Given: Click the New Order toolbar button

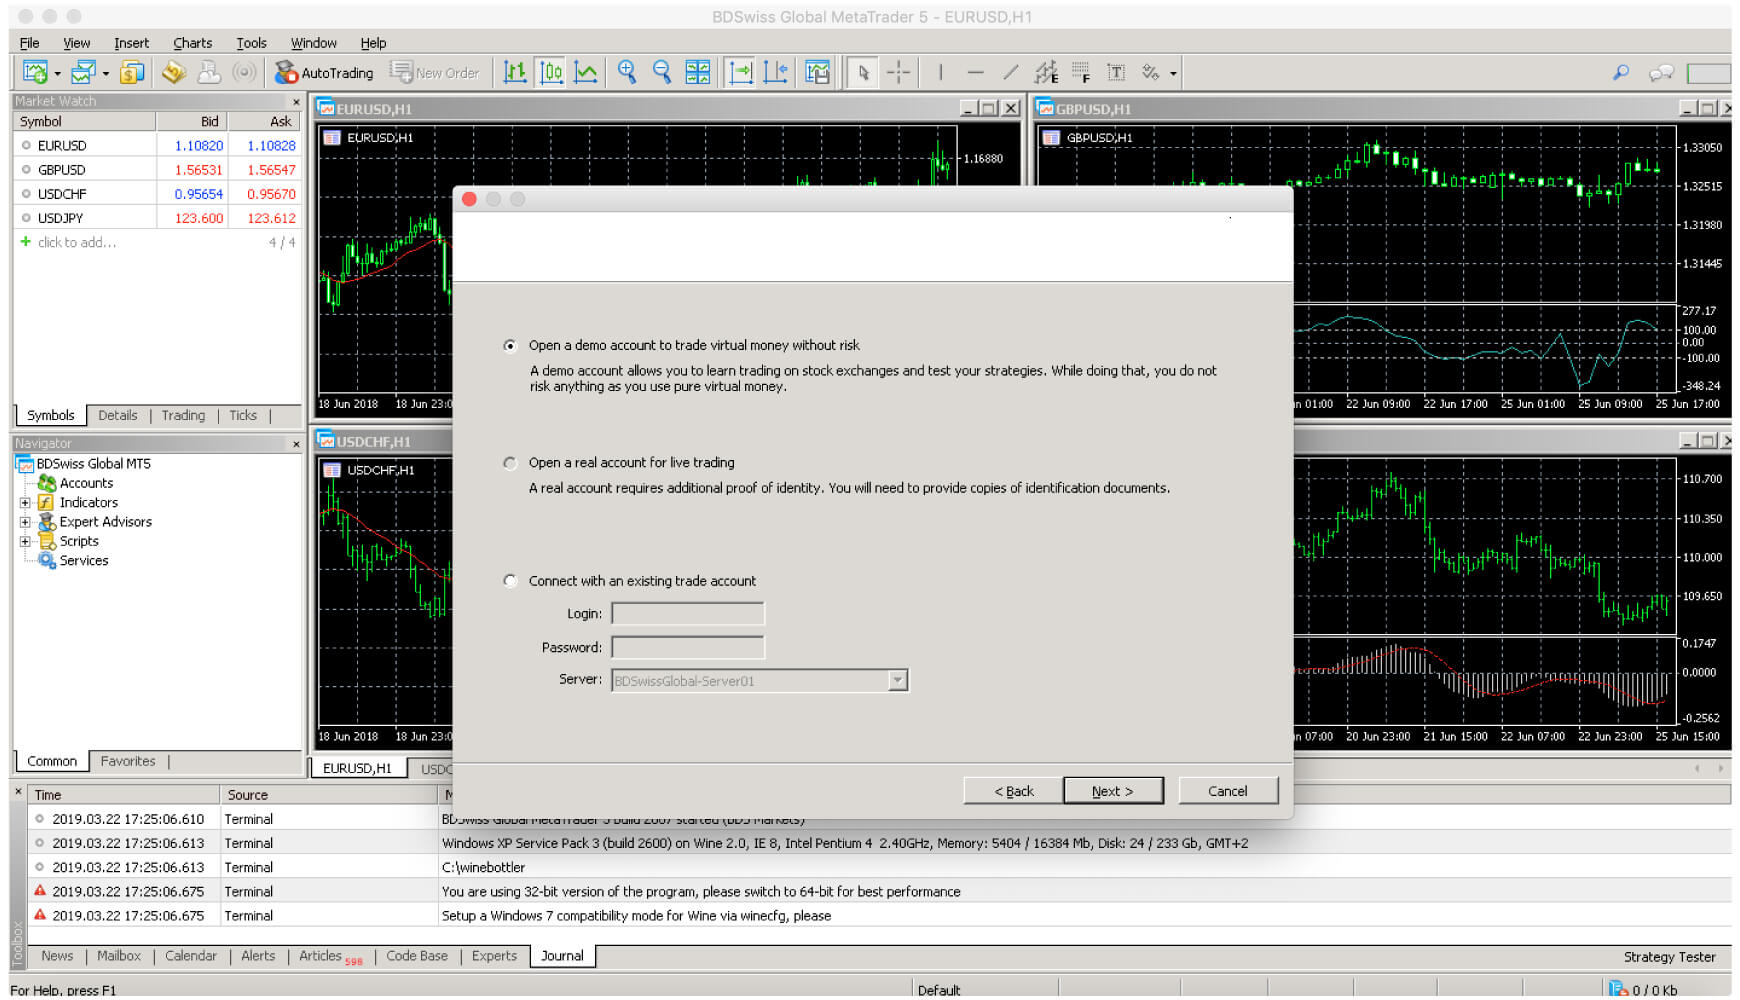Looking at the screenshot, I should (x=435, y=72).
